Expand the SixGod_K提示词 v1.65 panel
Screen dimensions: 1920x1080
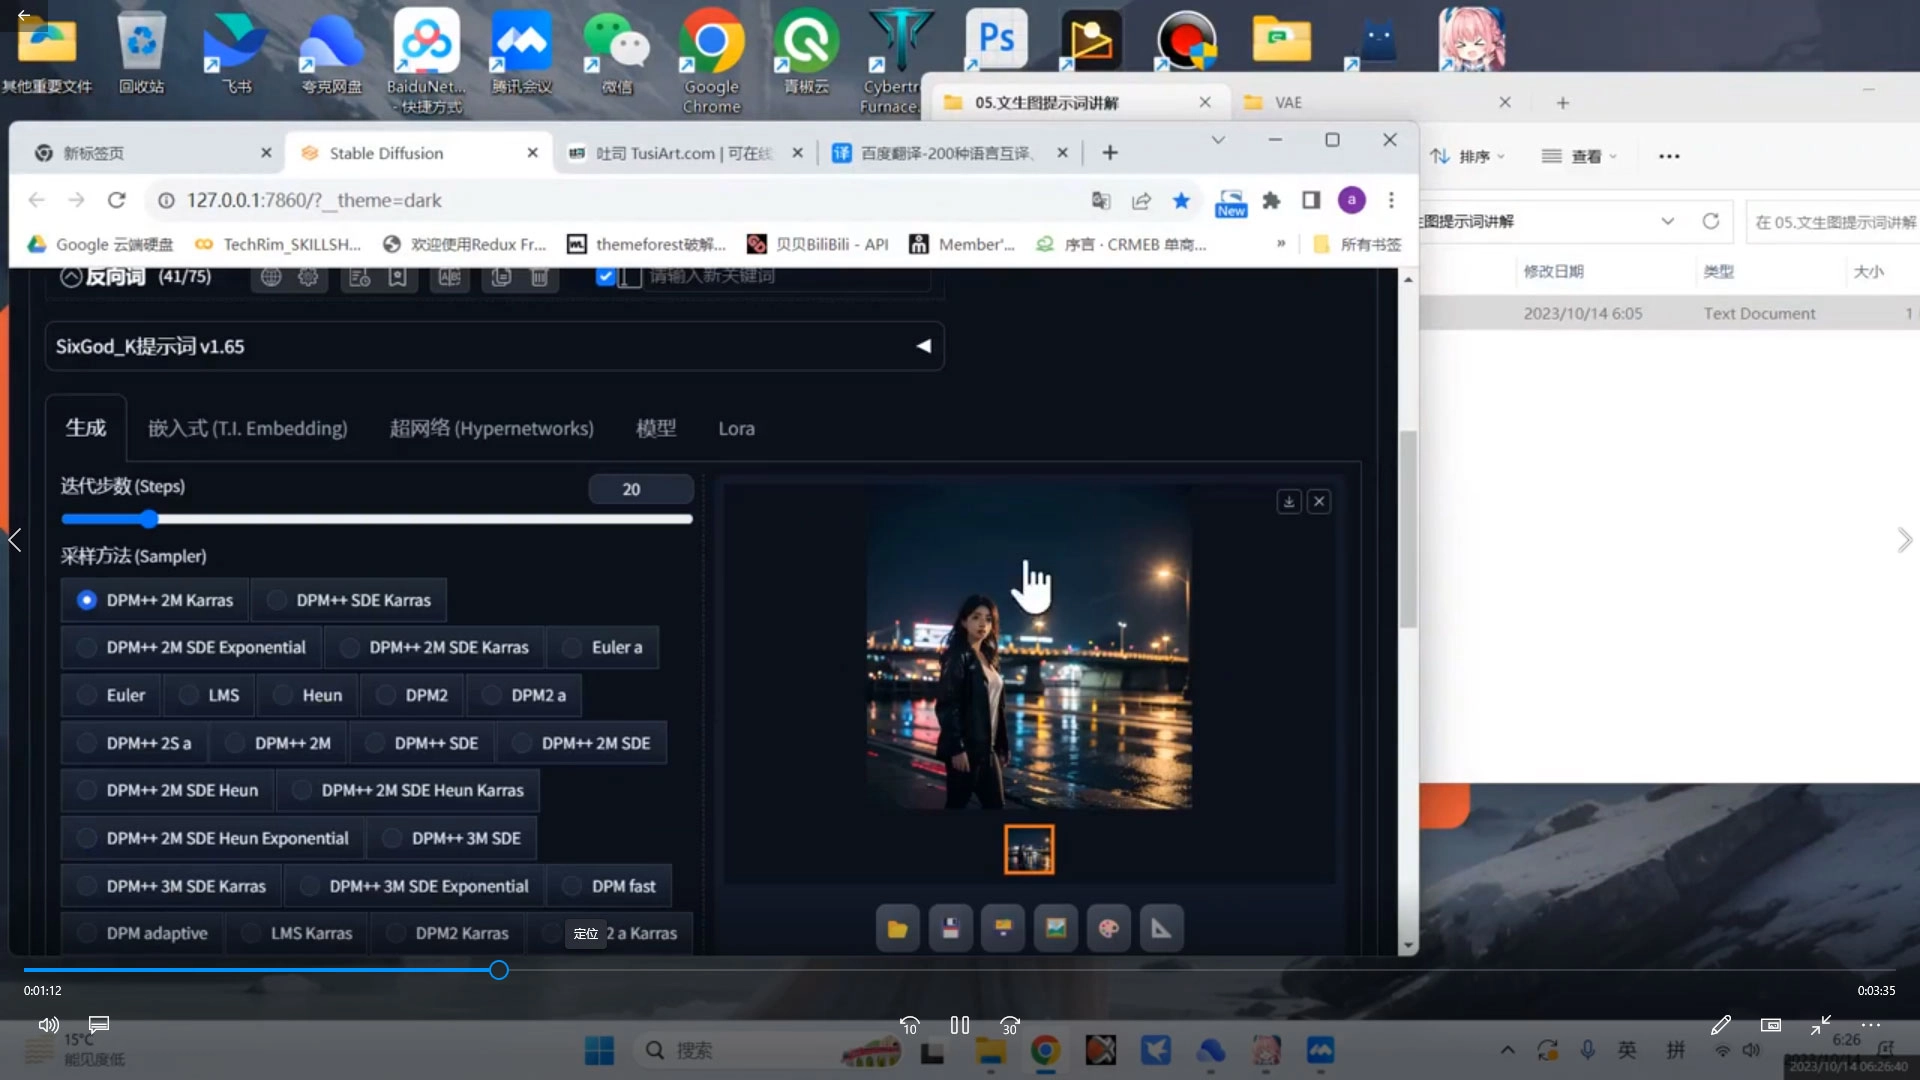point(923,346)
